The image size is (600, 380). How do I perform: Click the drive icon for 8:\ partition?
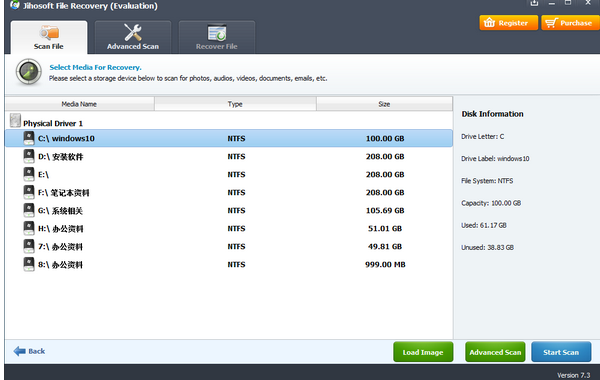coord(29,264)
